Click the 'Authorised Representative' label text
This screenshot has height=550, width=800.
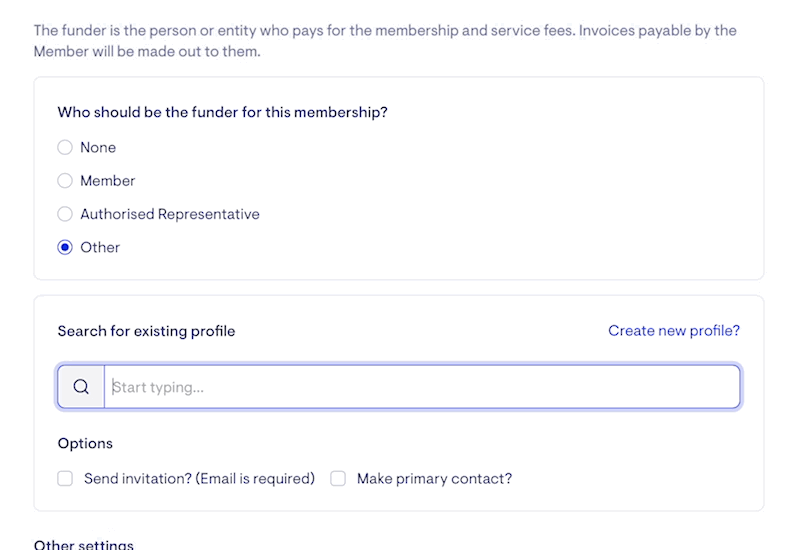tap(170, 214)
